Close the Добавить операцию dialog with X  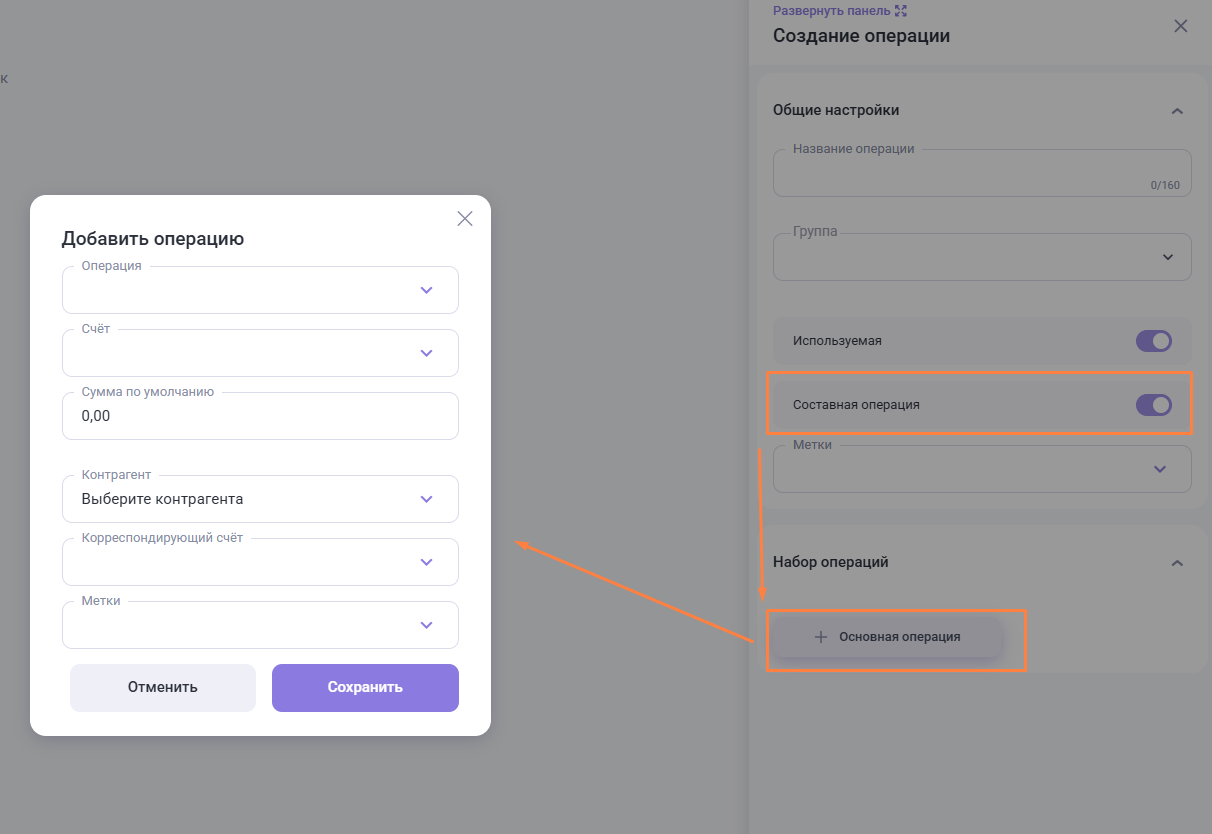point(465,219)
